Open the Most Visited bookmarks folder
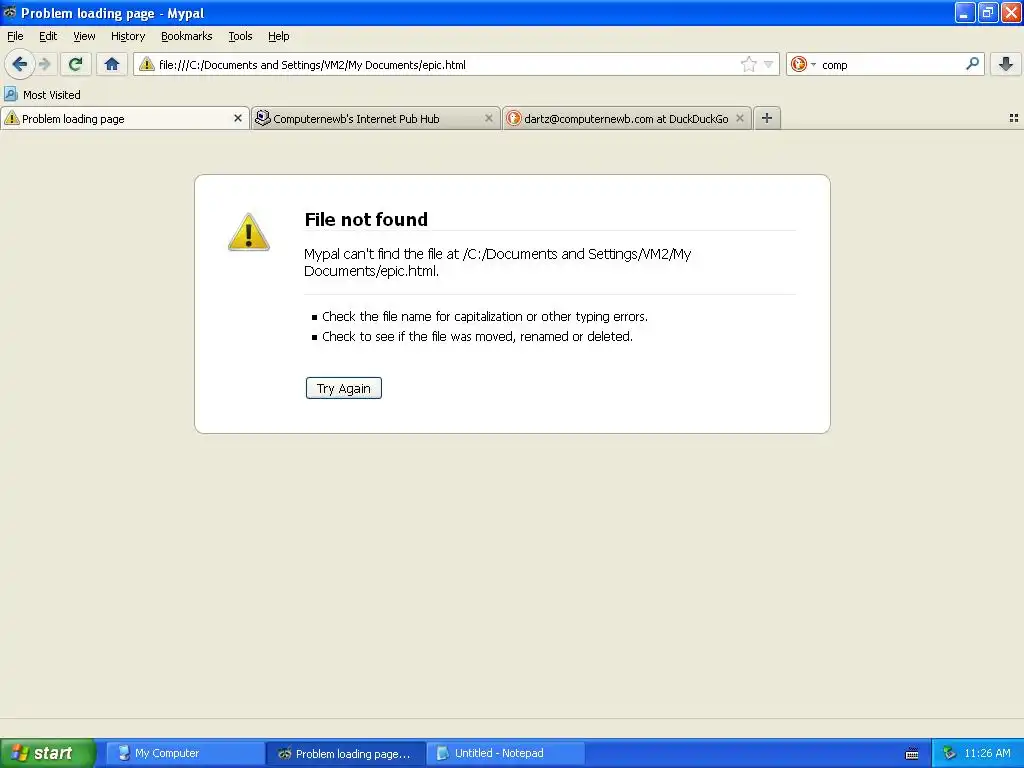 (x=42, y=95)
